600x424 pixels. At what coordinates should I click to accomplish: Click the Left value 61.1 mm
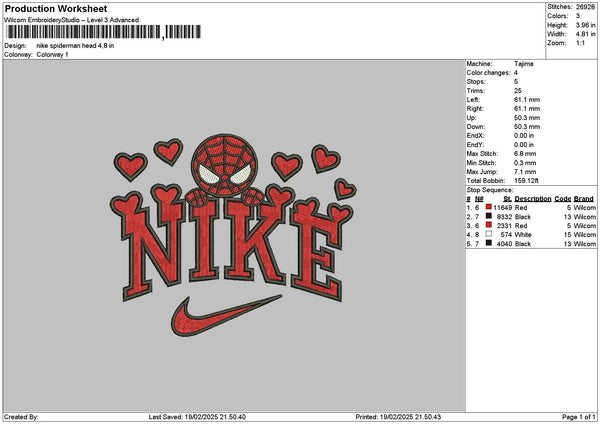527,99
